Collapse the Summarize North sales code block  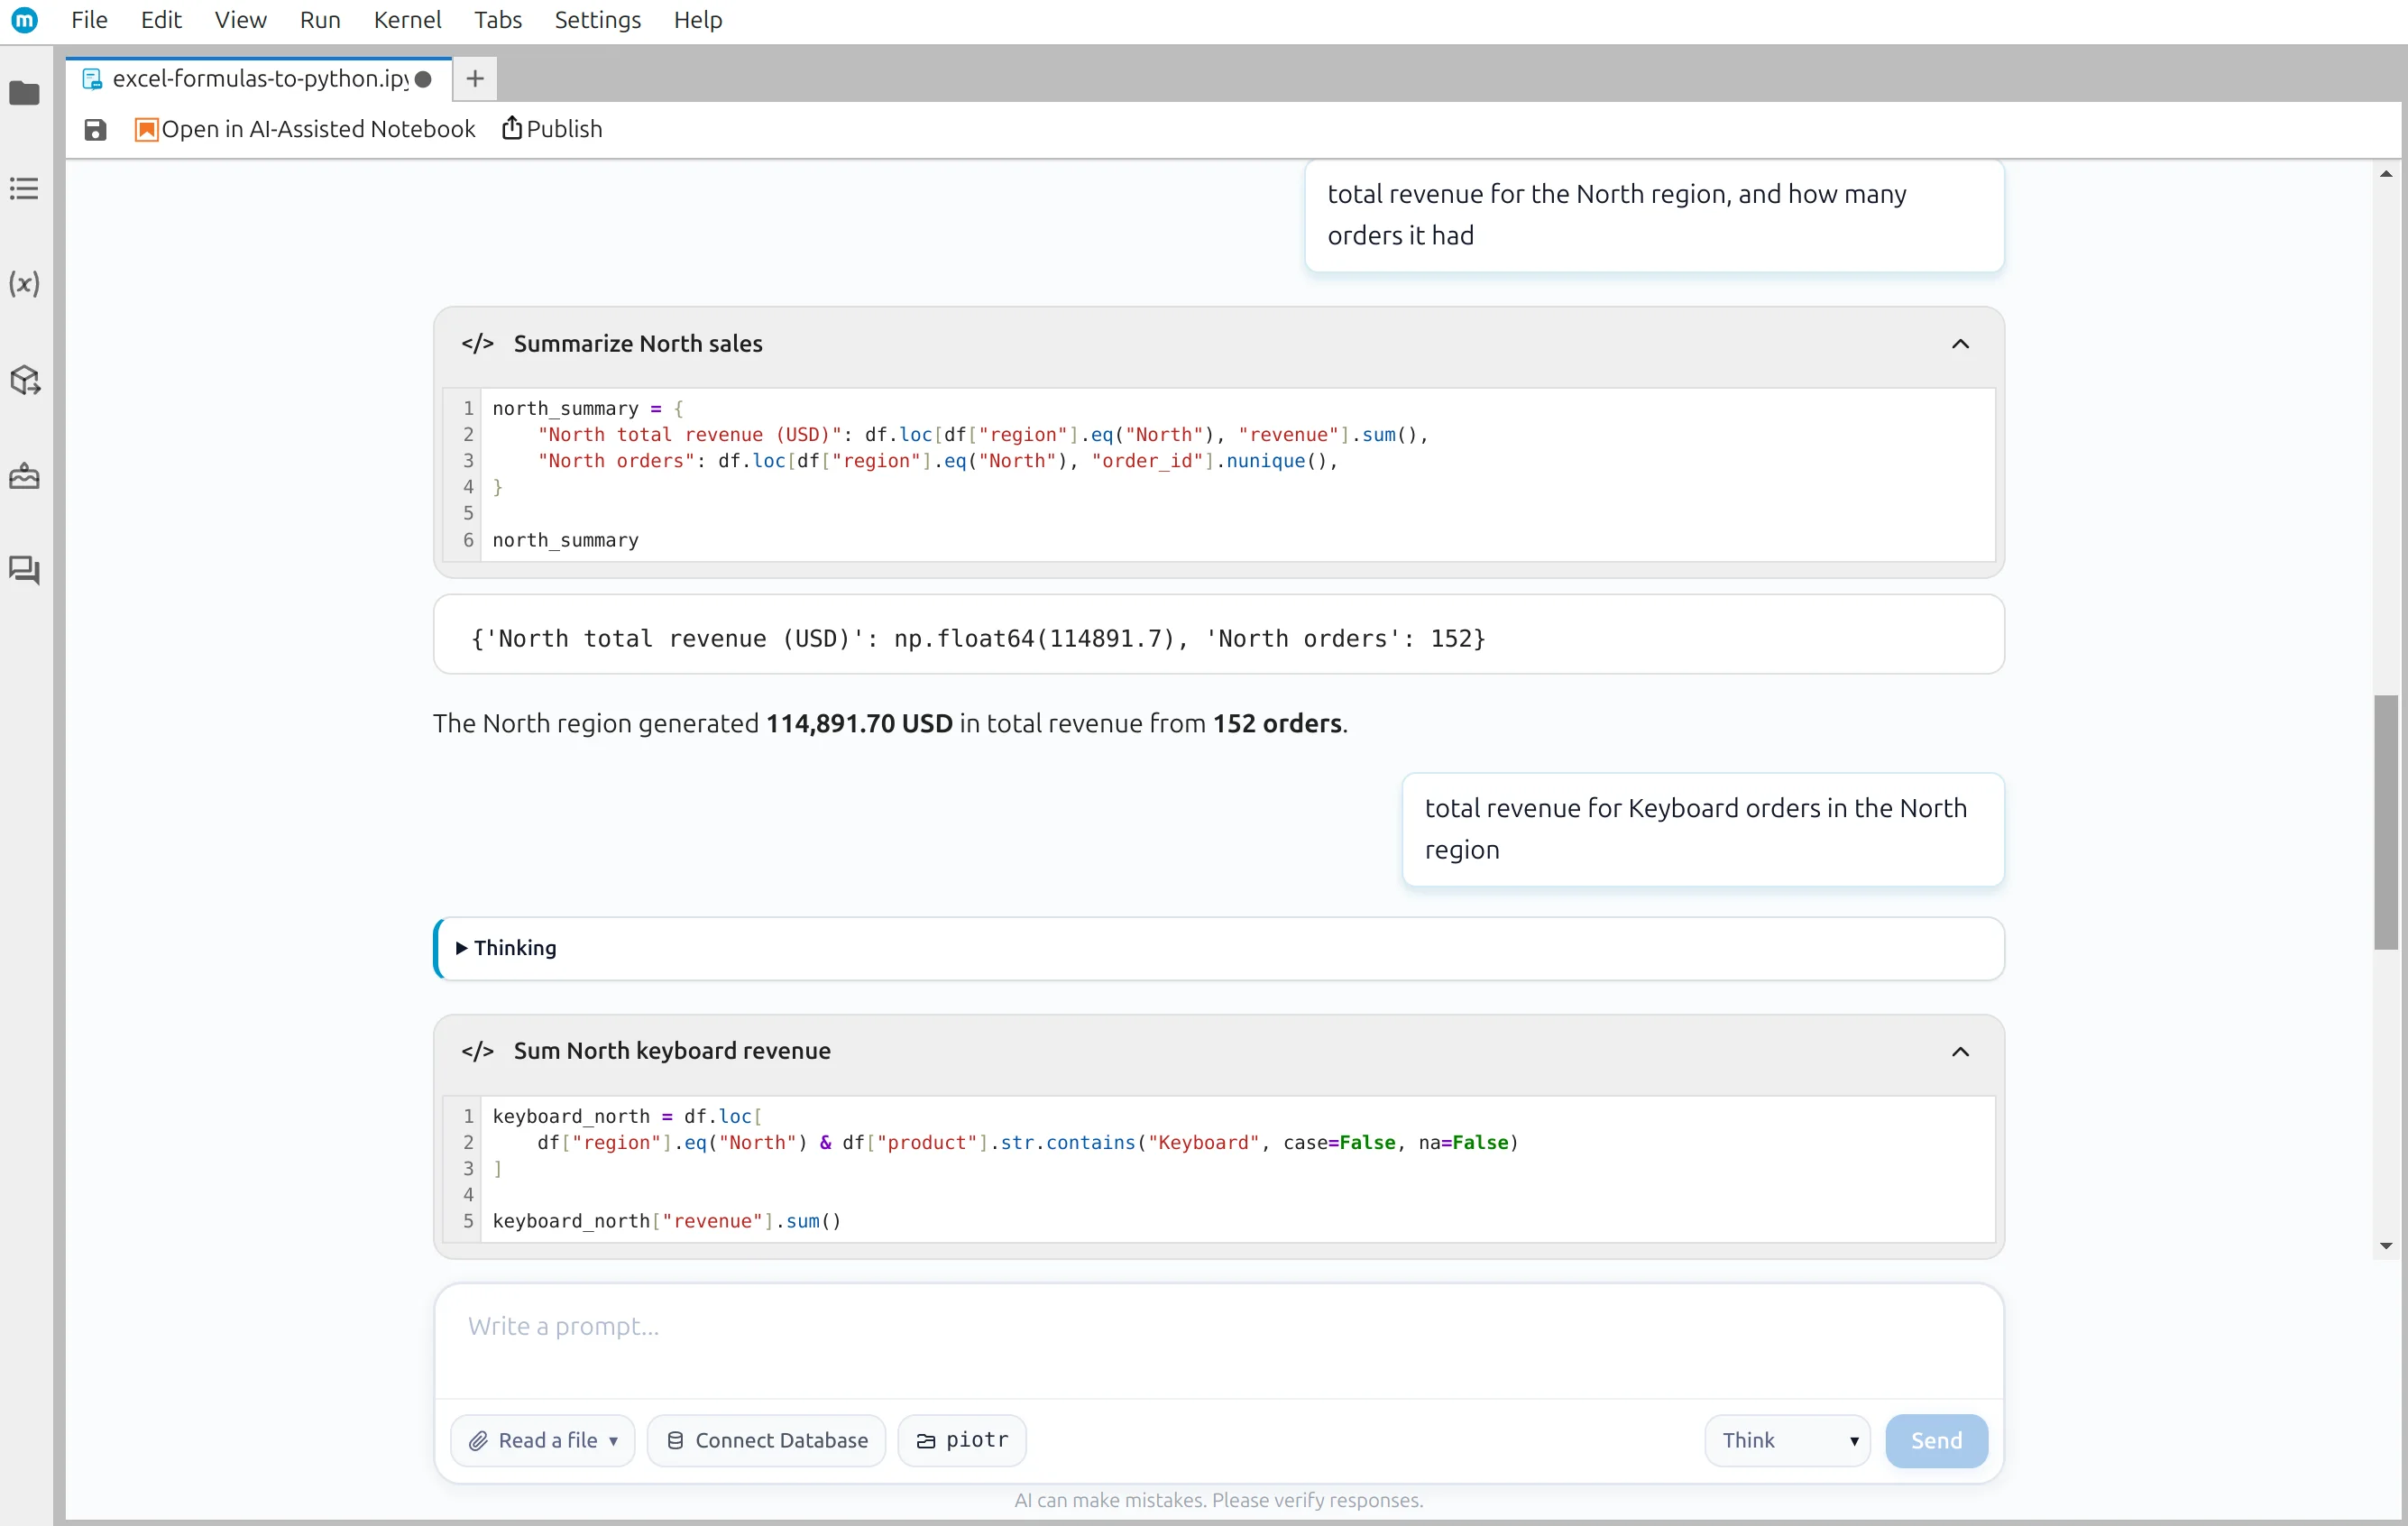[1960, 345]
